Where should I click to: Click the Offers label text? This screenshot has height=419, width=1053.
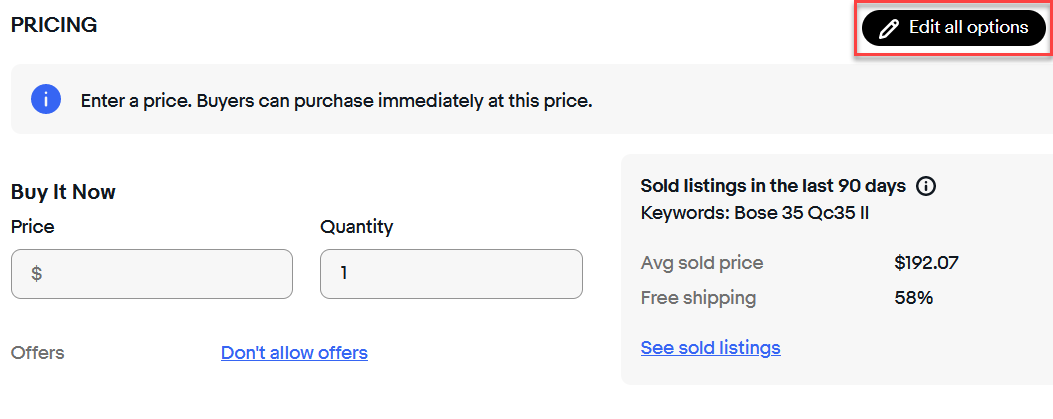[x=37, y=353]
